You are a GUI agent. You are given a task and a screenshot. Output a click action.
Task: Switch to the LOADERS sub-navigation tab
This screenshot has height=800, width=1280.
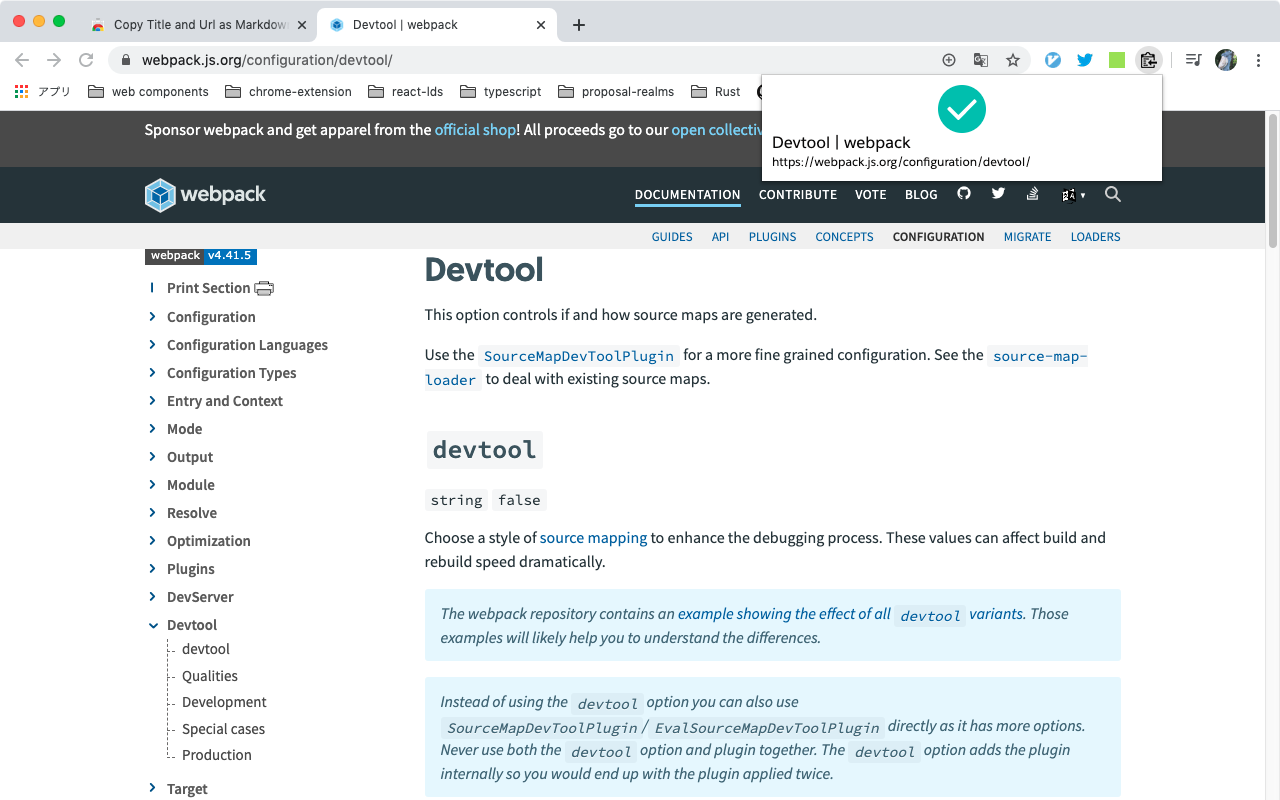point(1096,237)
